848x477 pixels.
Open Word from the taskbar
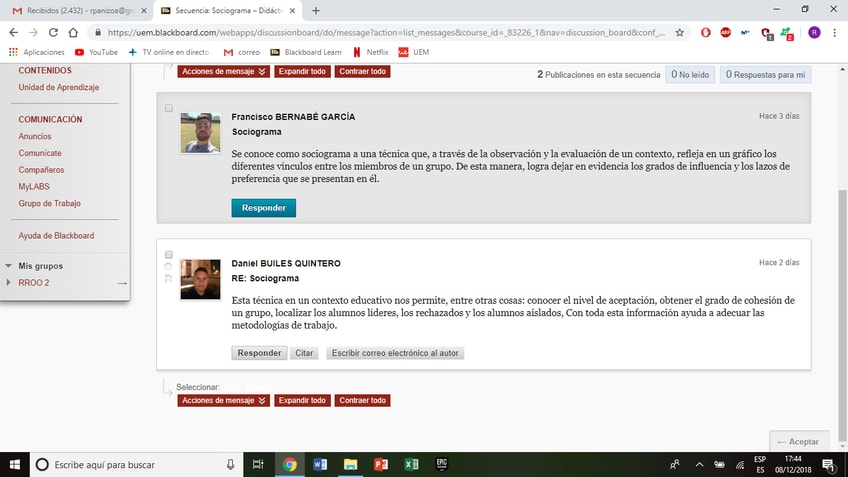[x=320, y=465]
